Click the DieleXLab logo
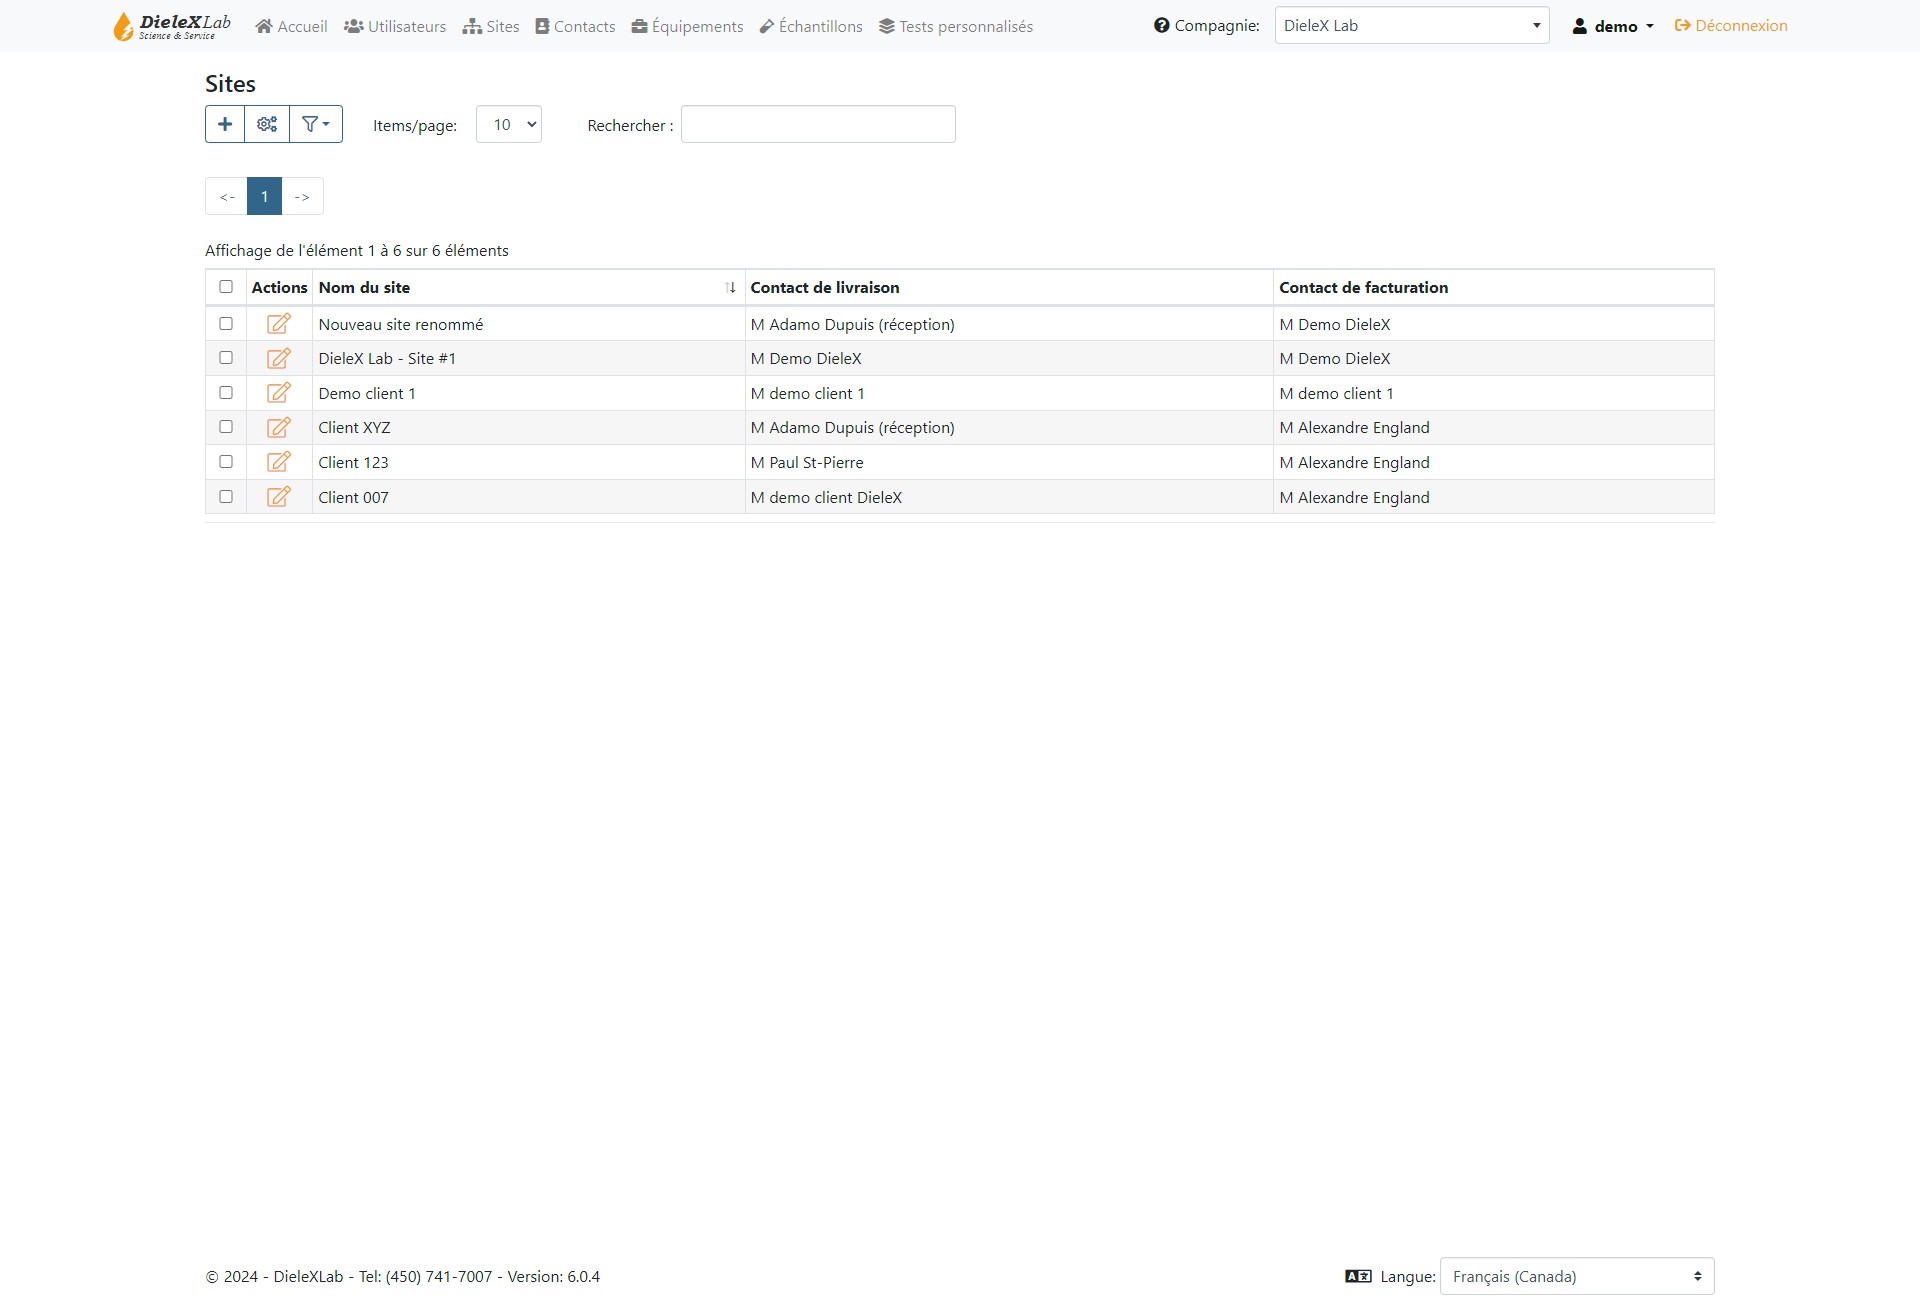This screenshot has width=1920, height=1303. click(x=172, y=26)
